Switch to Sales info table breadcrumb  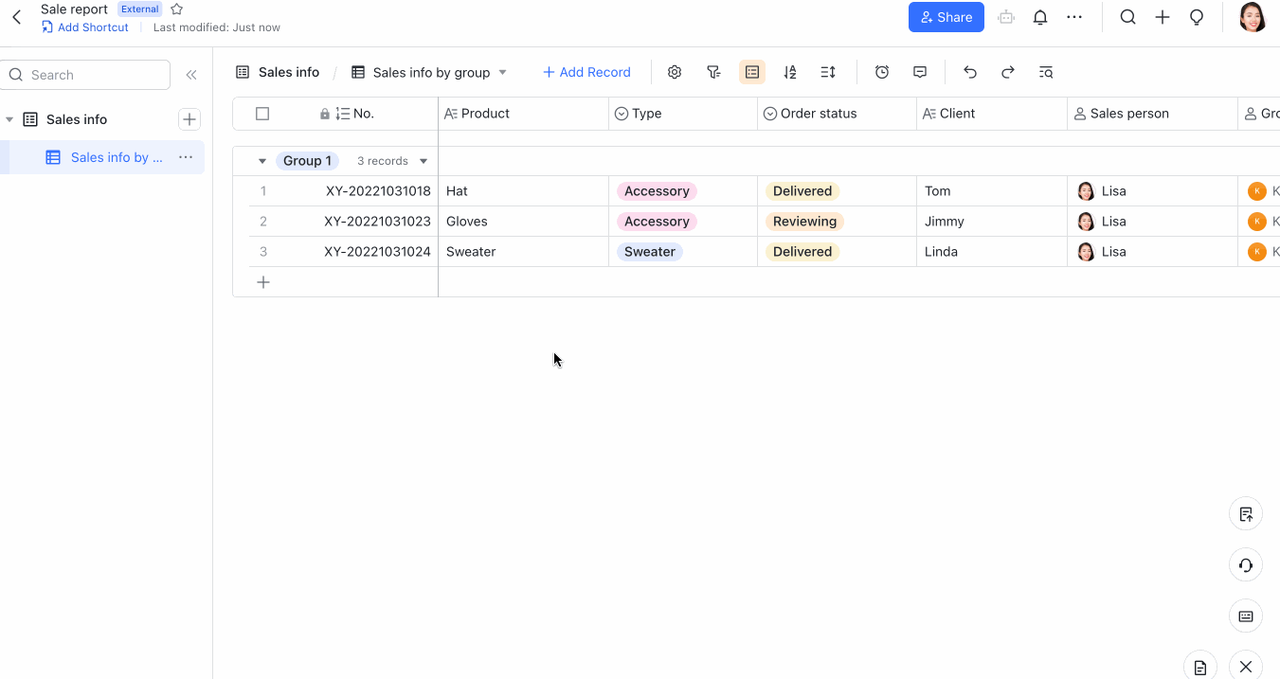[278, 72]
